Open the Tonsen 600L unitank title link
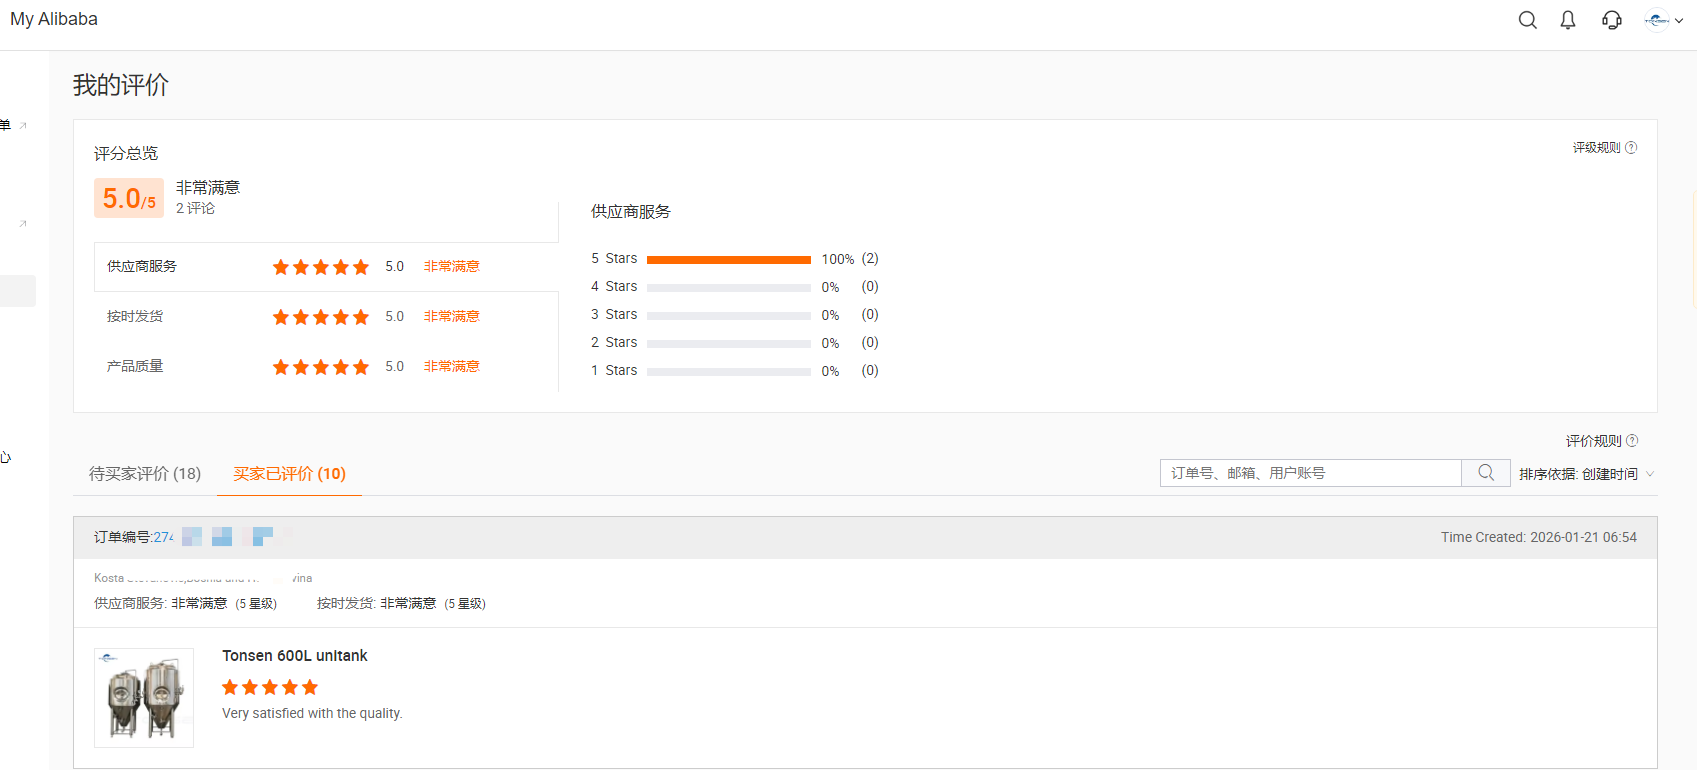Screen dimensions: 1697x770 294,656
